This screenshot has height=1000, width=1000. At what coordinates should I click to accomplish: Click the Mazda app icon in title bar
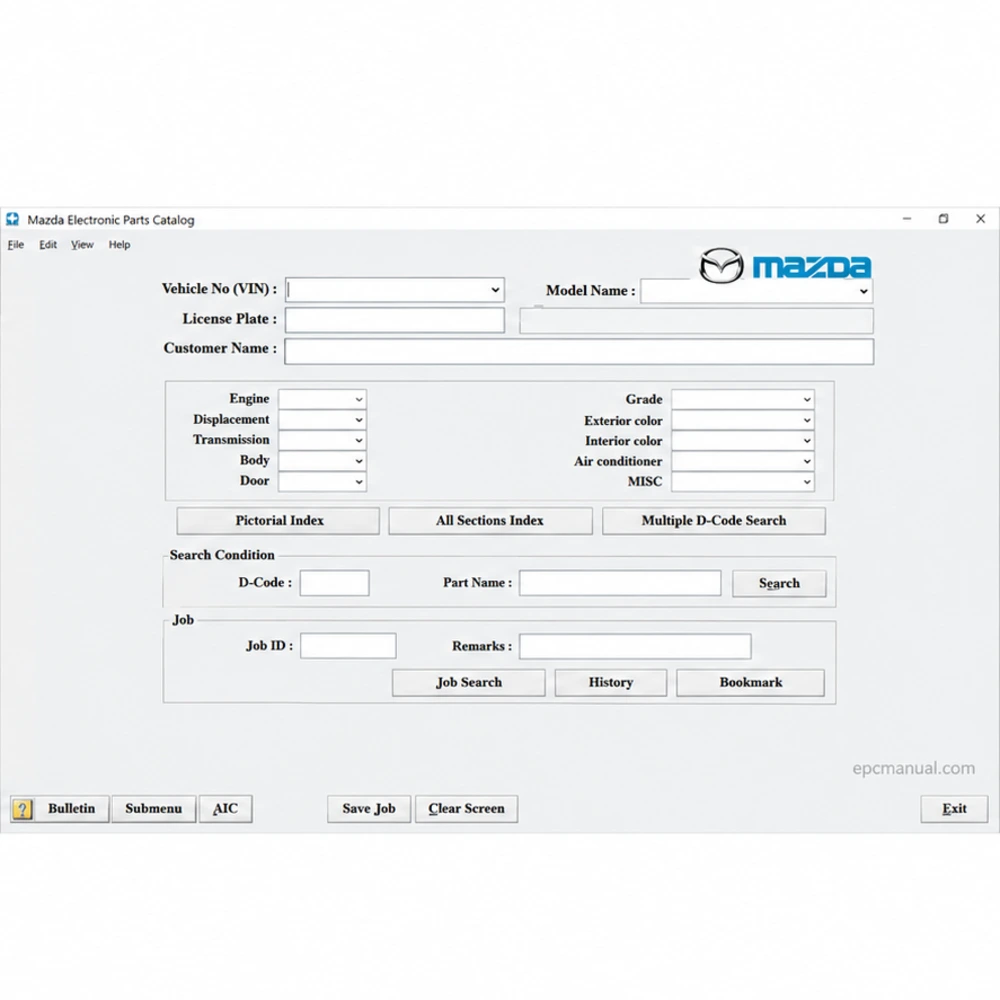[13, 219]
